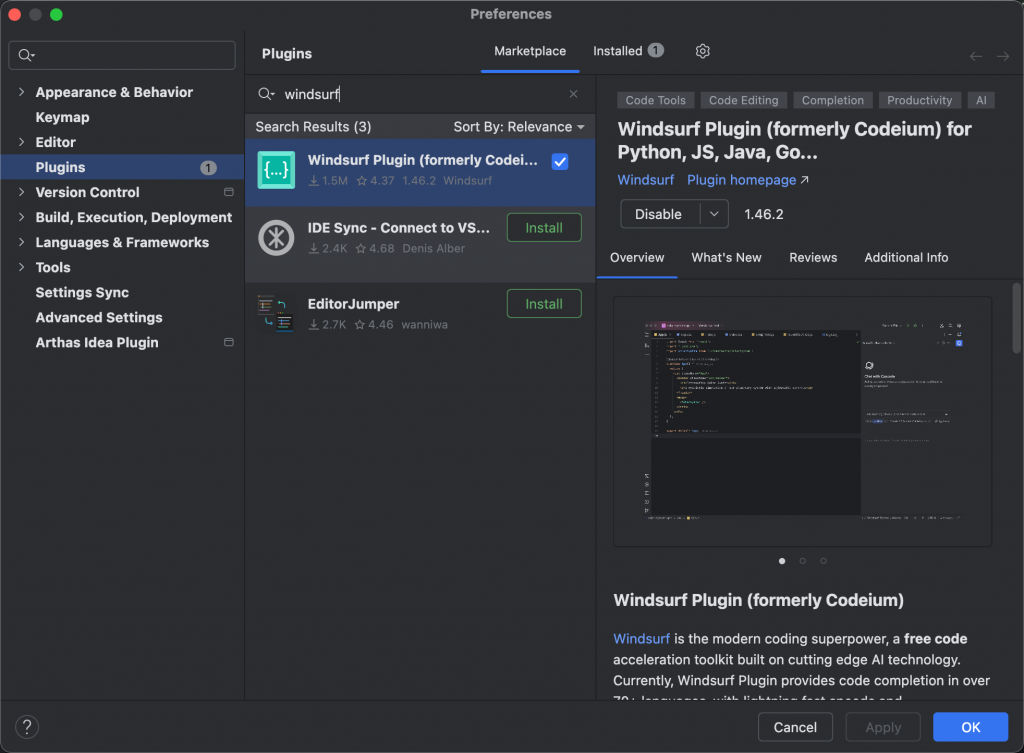Open the Disable button dropdown arrow
Viewport: 1024px width, 753px height.
coord(714,214)
